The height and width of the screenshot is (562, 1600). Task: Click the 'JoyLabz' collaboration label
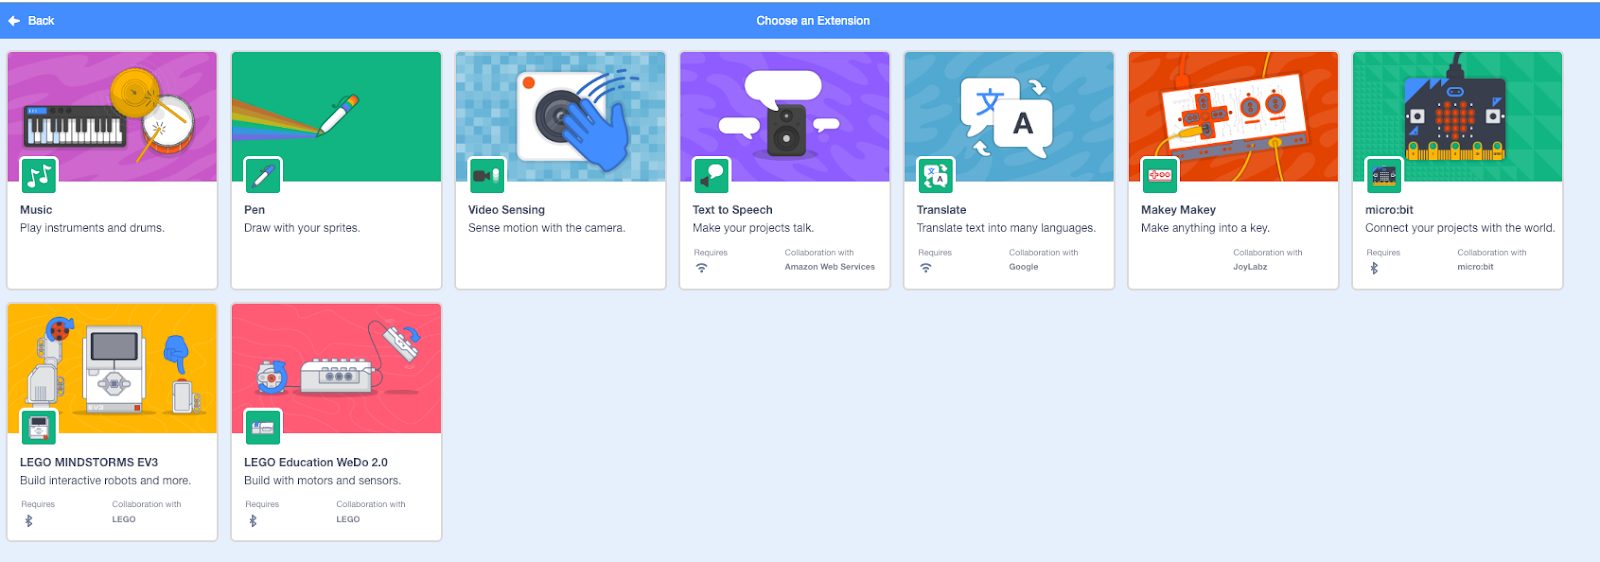pos(1250,267)
